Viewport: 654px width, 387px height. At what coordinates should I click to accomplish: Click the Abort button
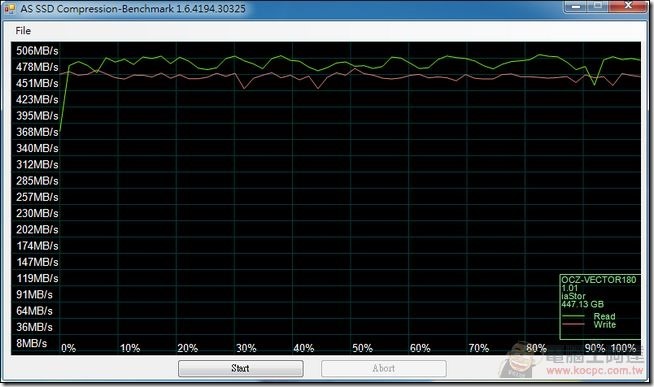tap(384, 368)
